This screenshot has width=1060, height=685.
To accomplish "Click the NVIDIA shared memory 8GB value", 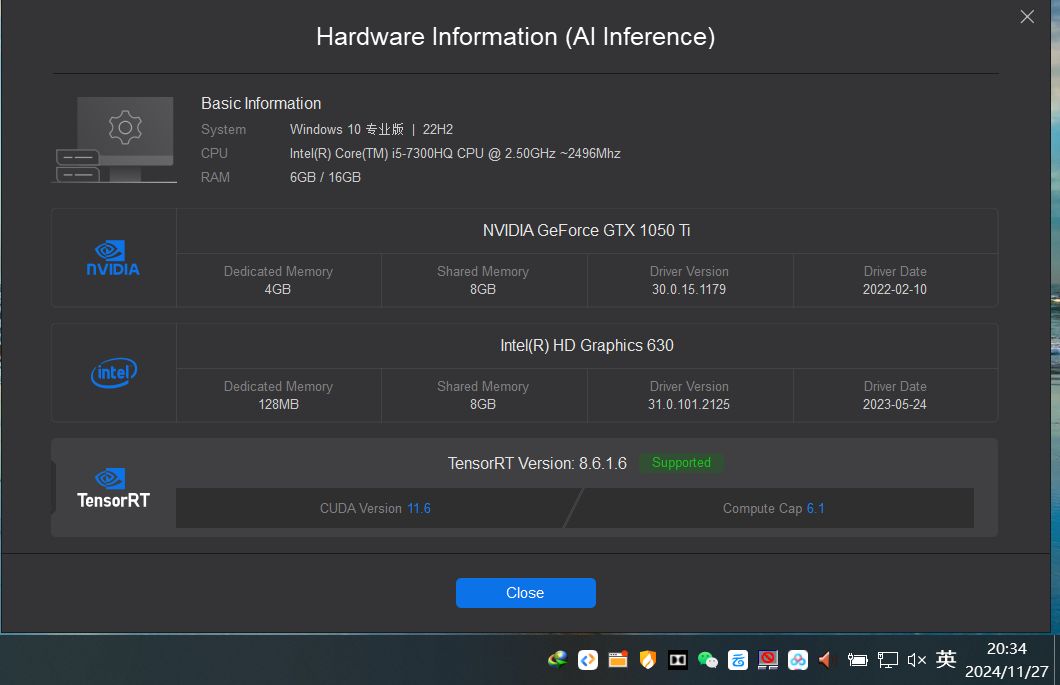I will 483,289.
